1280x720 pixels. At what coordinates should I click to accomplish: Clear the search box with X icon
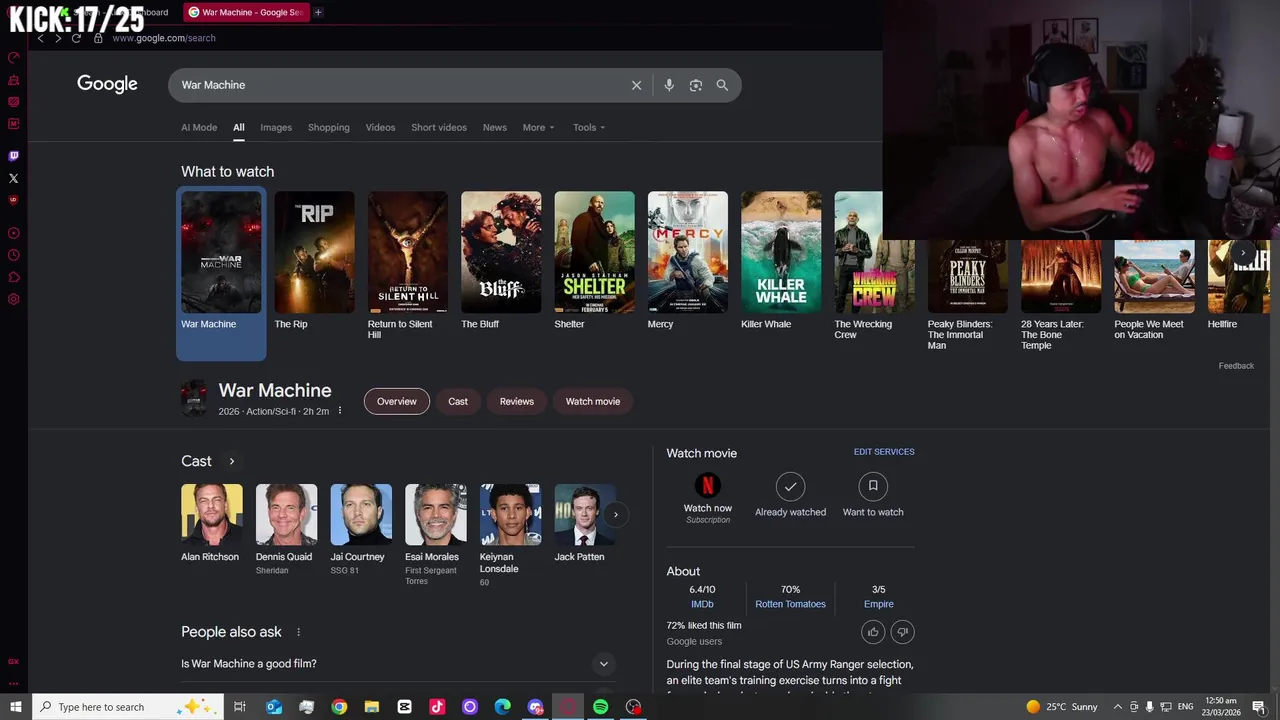click(636, 85)
